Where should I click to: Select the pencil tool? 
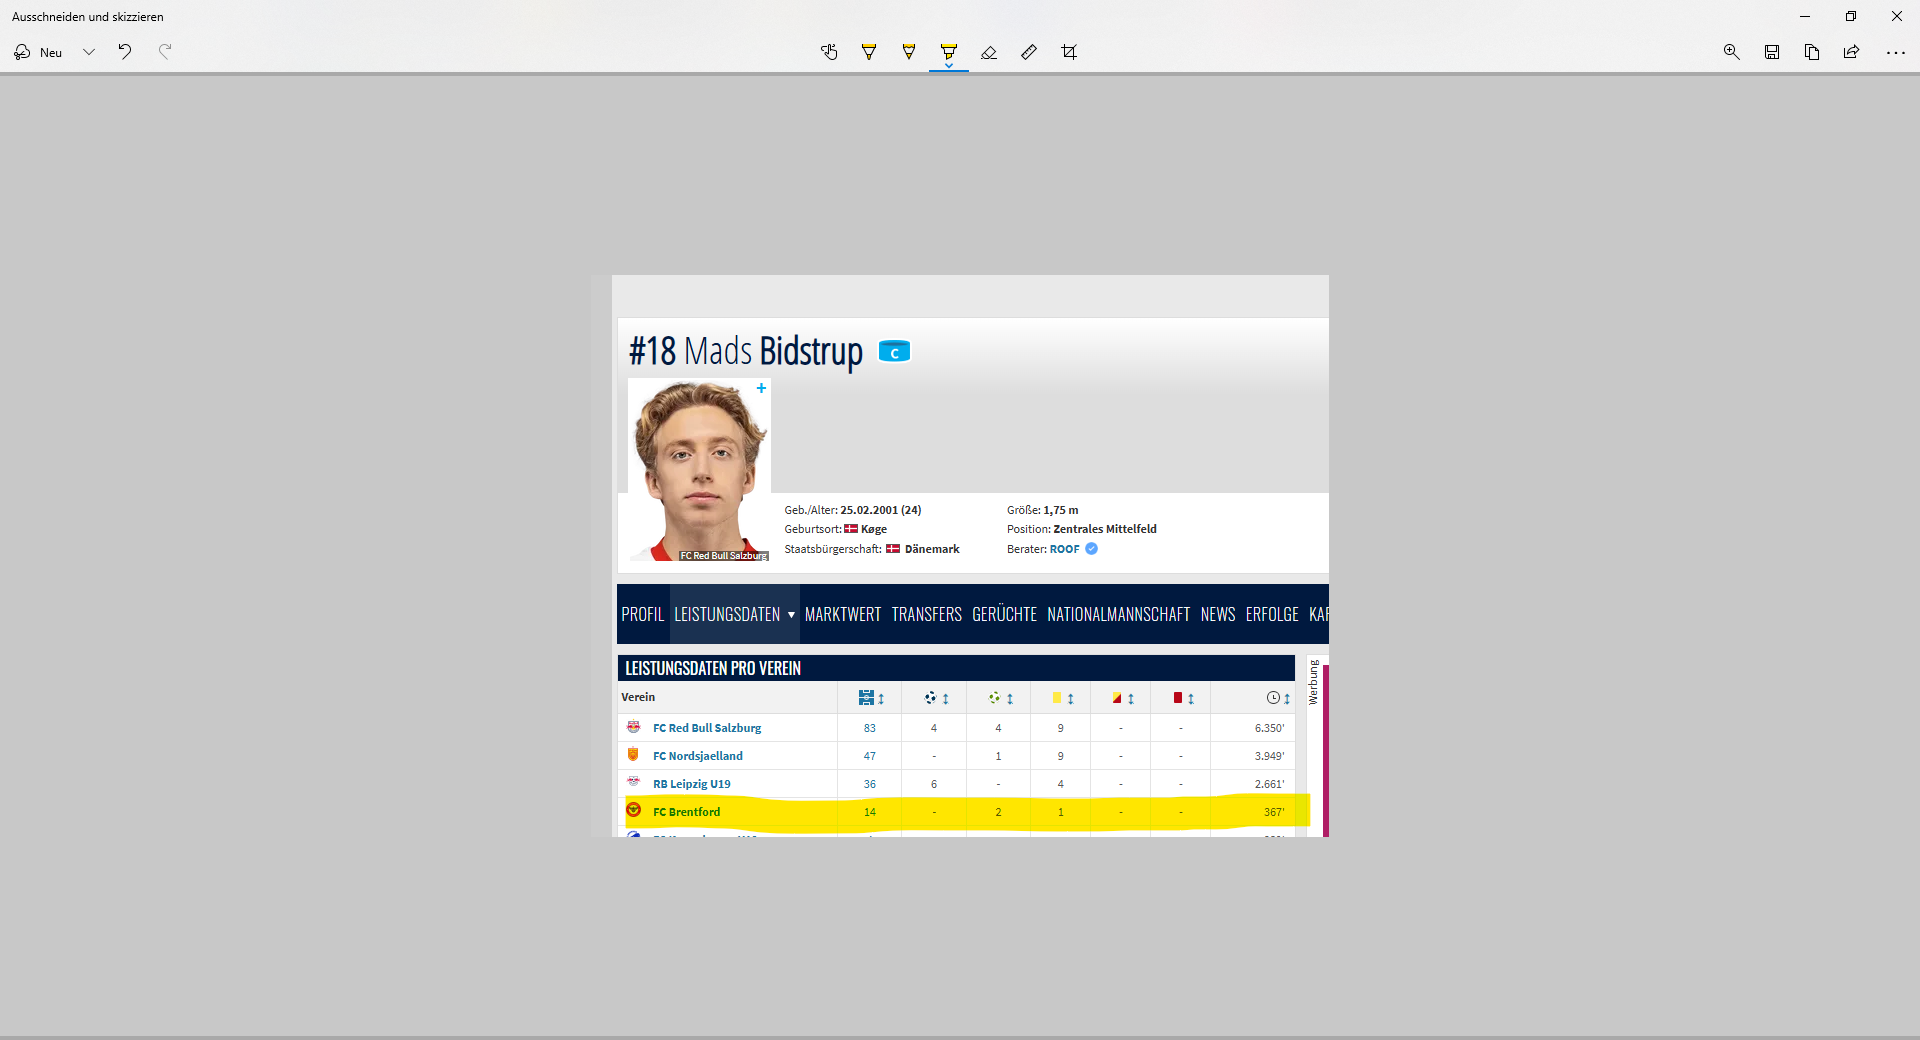click(x=909, y=52)
